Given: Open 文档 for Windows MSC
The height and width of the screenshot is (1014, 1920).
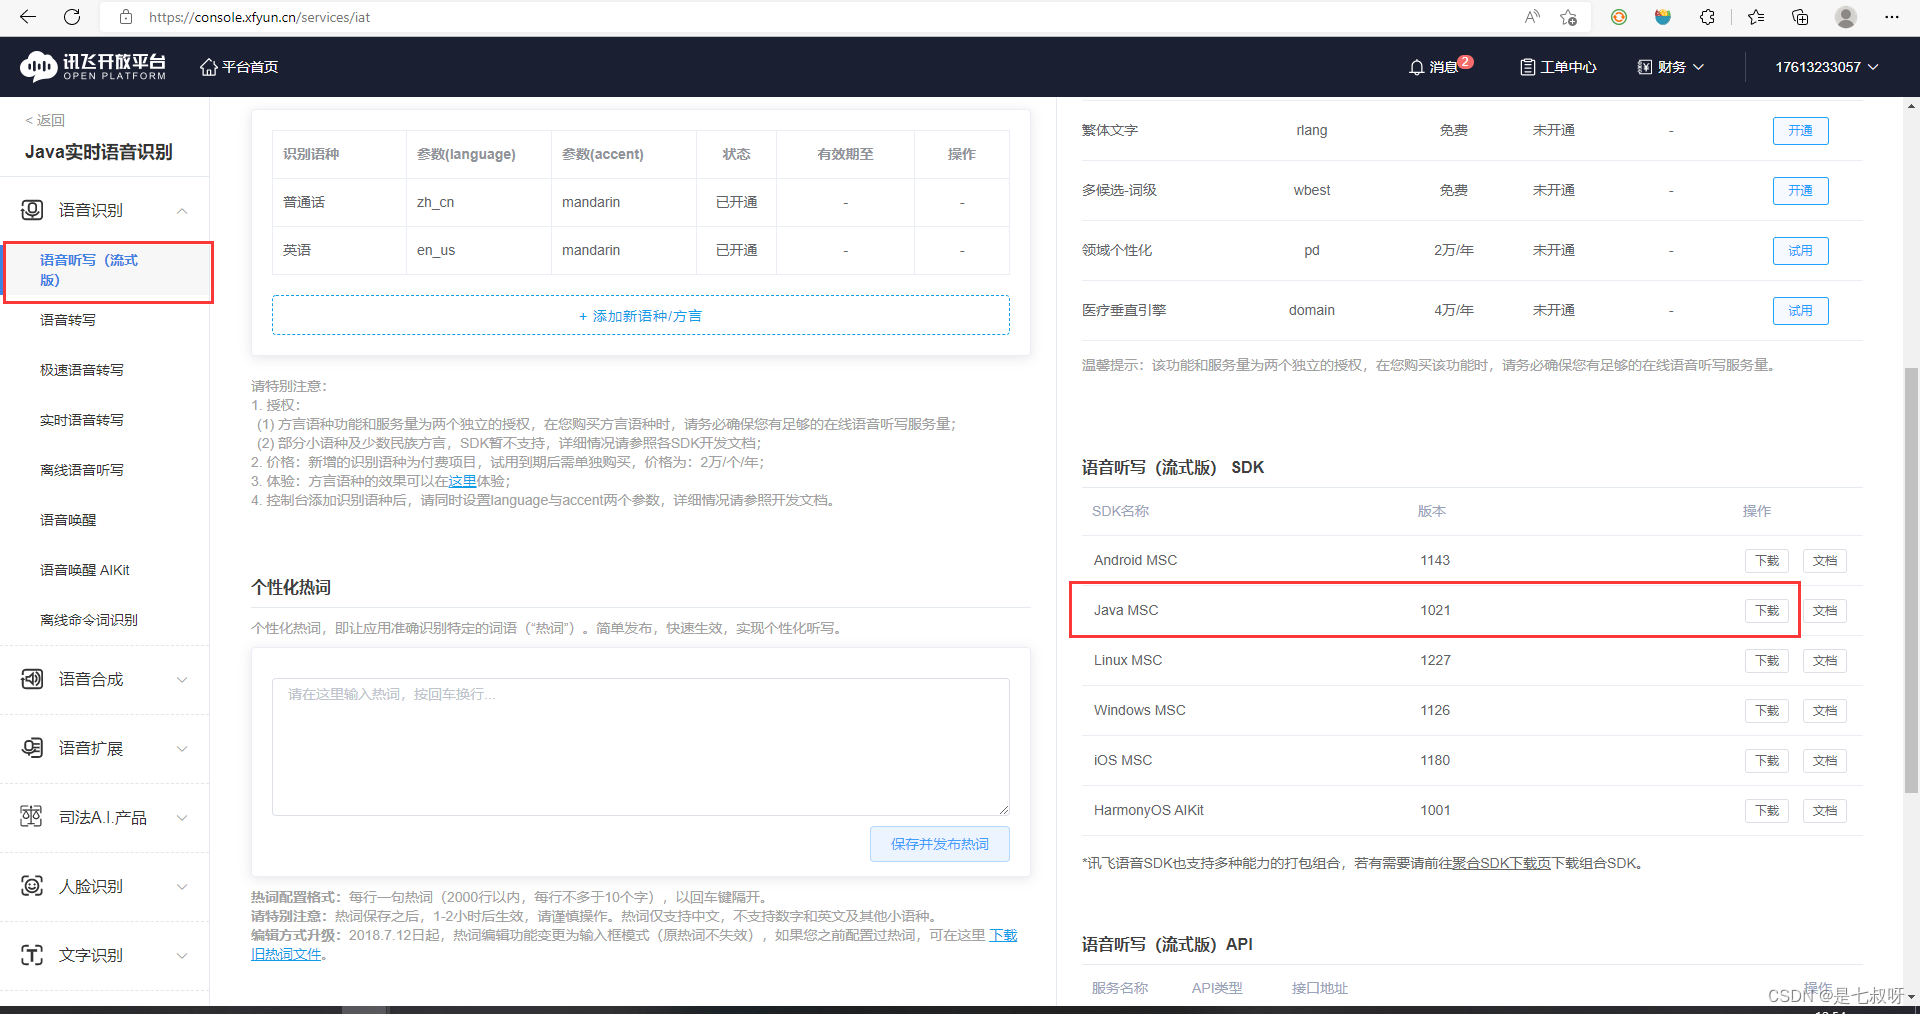Looking at the screenshot, I should [1825, 711].
